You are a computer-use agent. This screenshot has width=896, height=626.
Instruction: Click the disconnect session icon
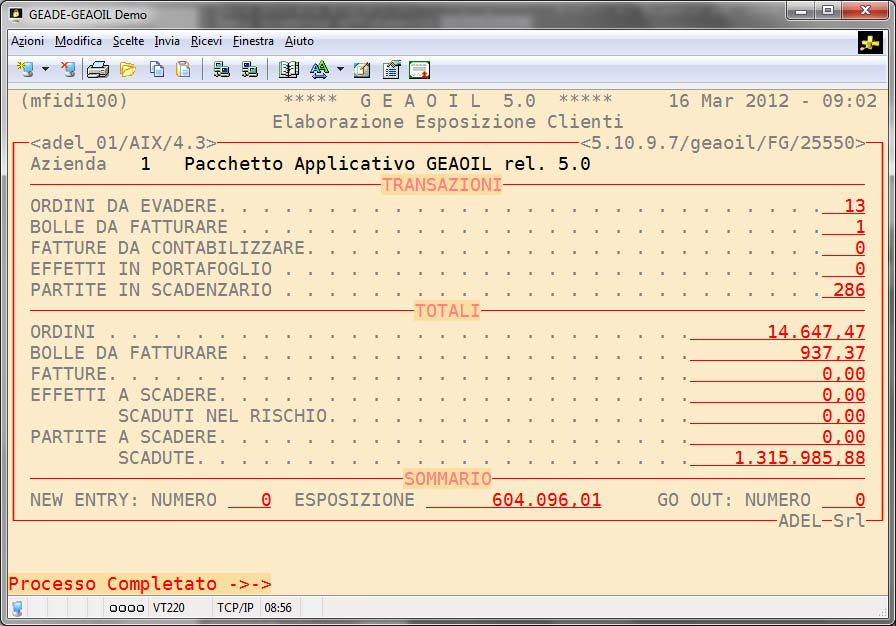tap(68, 70)
